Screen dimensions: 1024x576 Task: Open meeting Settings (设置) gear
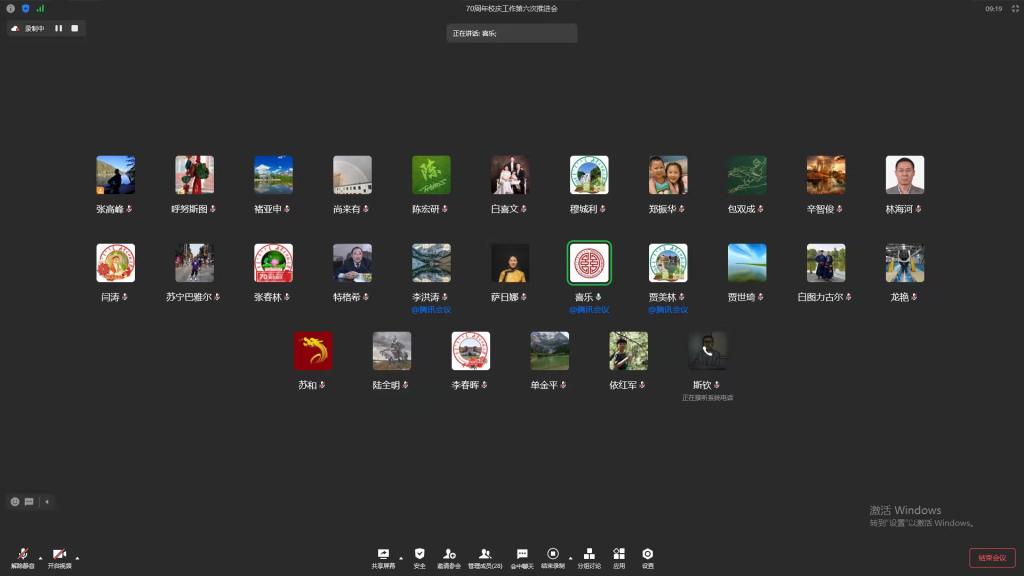[648, 555]
